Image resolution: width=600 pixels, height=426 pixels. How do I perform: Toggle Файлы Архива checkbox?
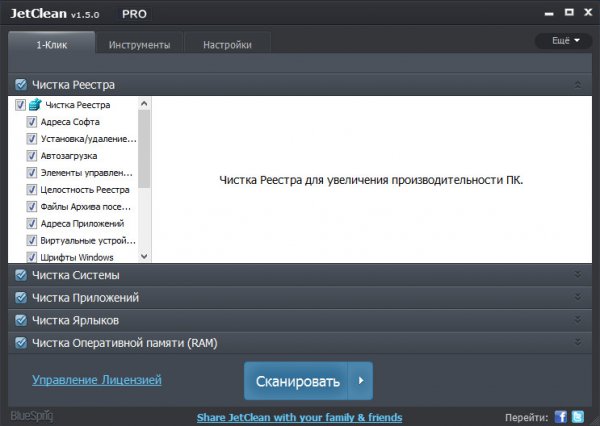[31, 207]
